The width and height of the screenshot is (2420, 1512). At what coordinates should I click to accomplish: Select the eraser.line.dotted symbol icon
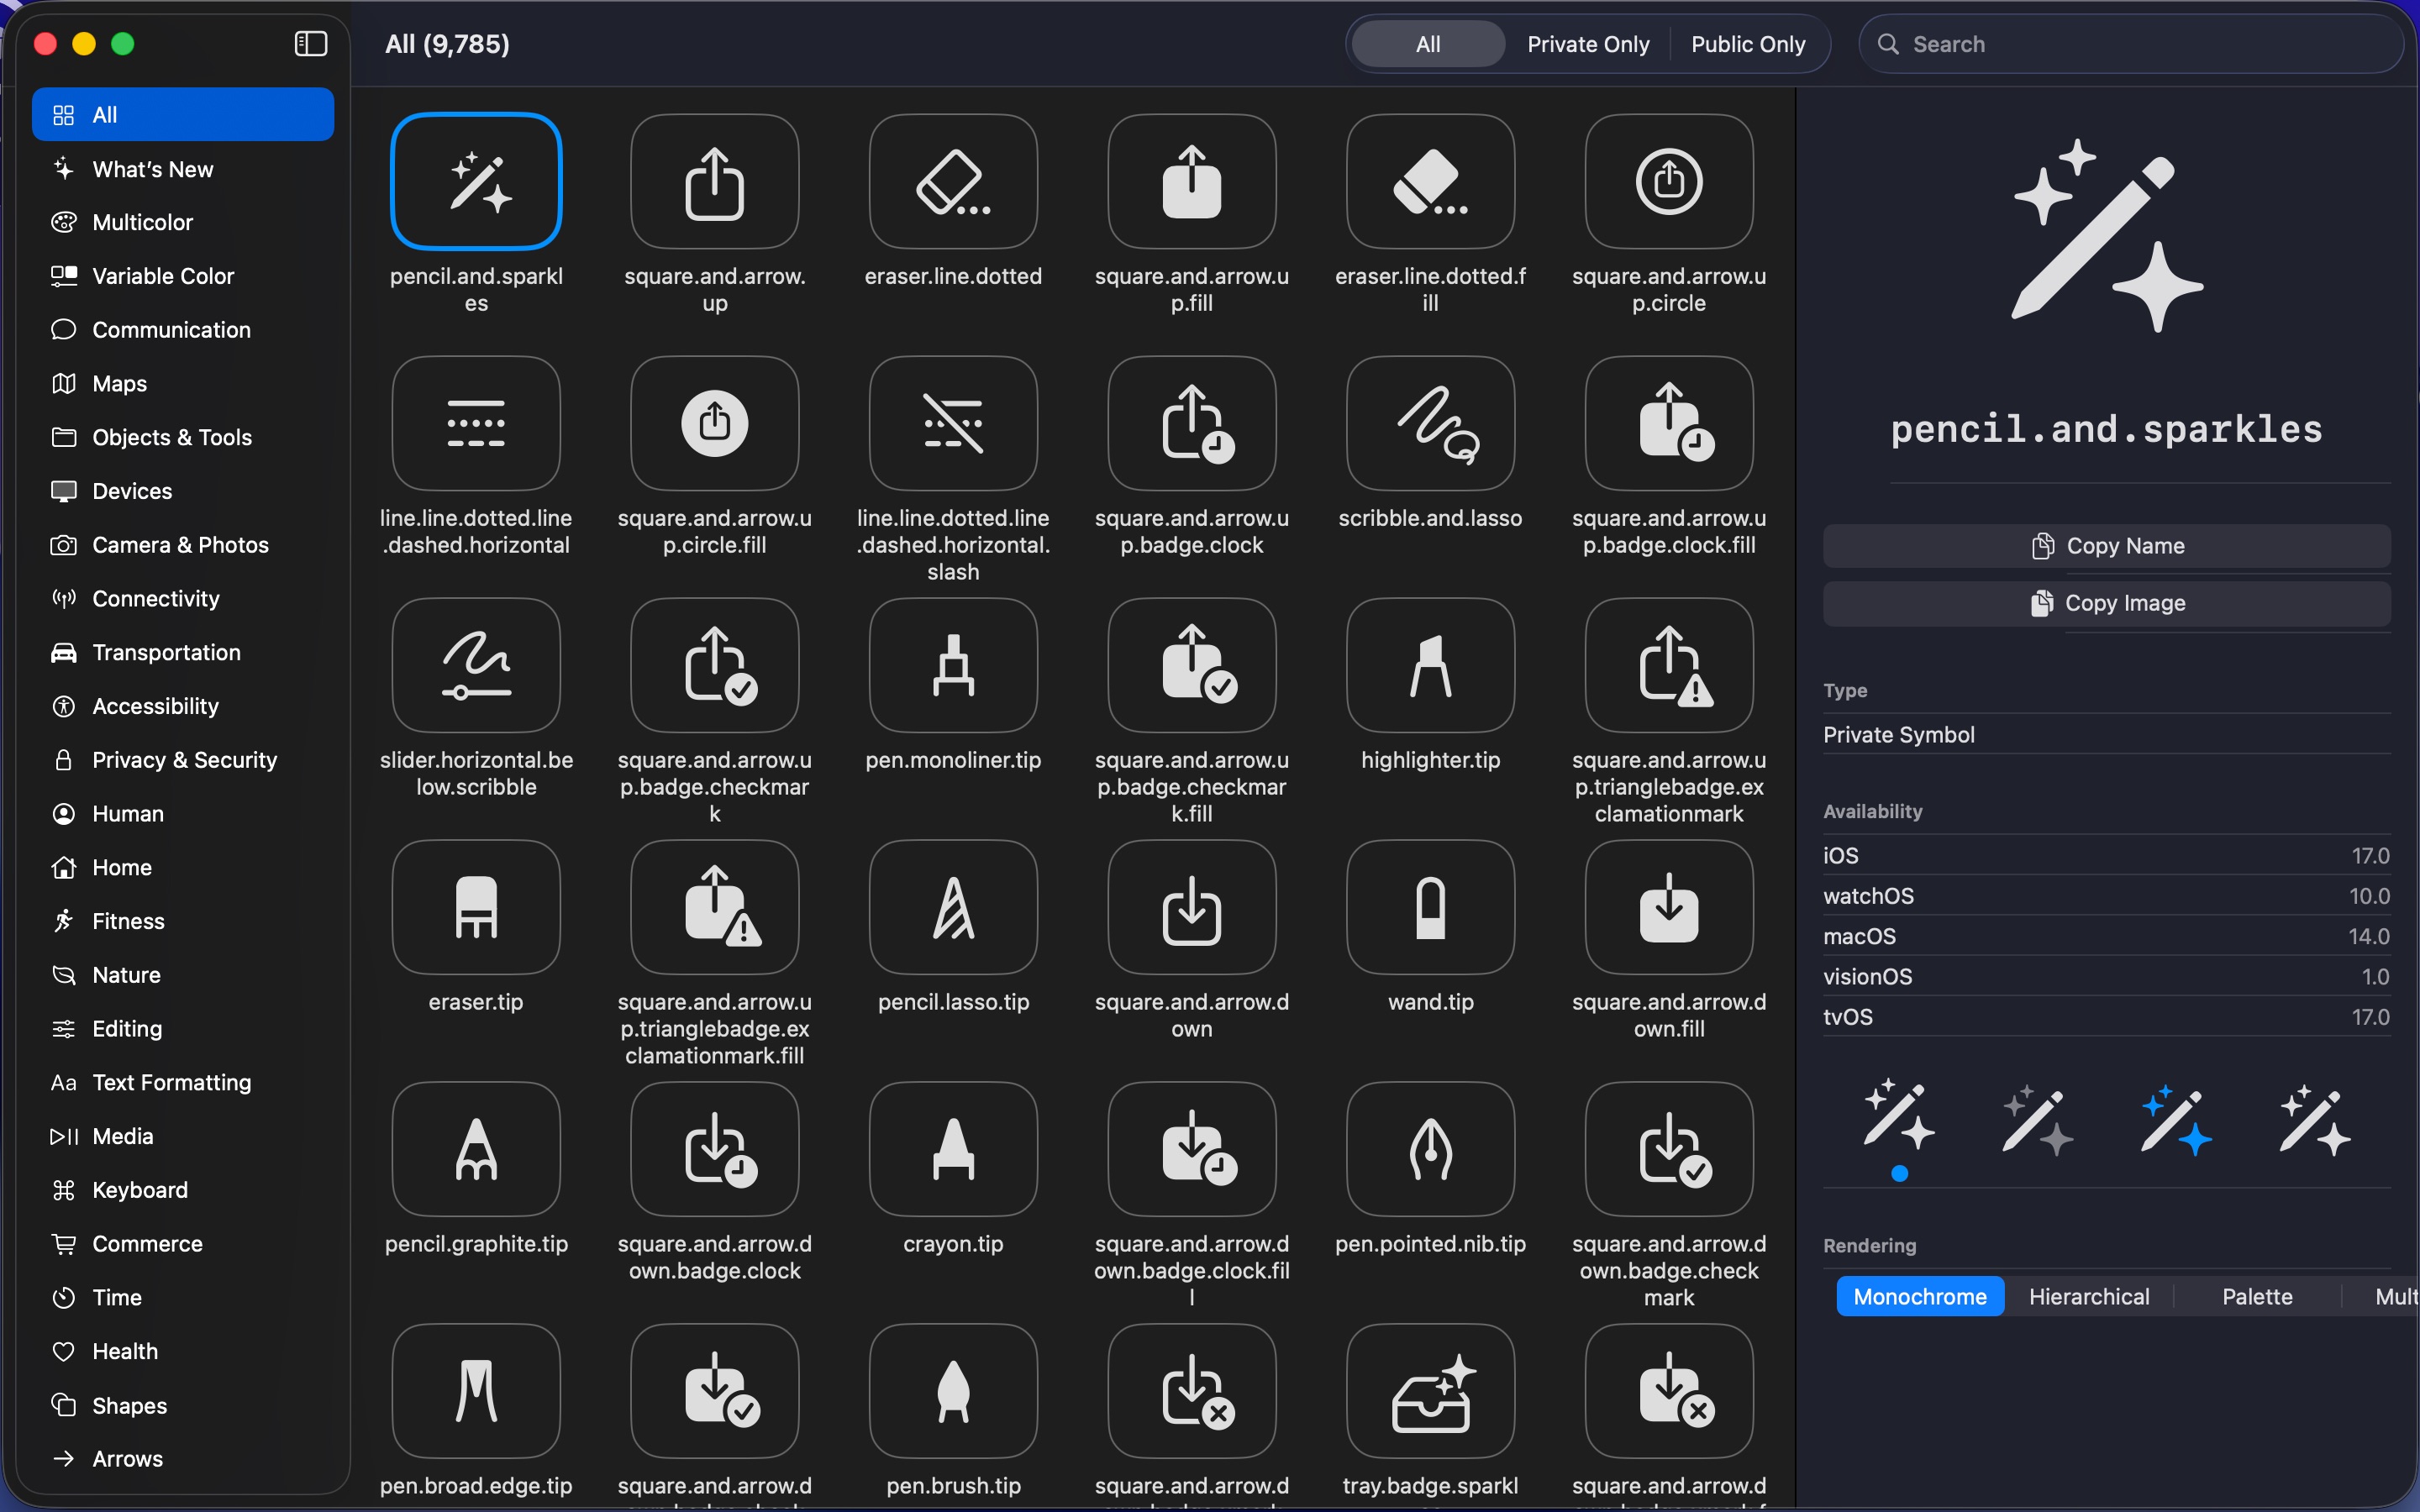953,181
